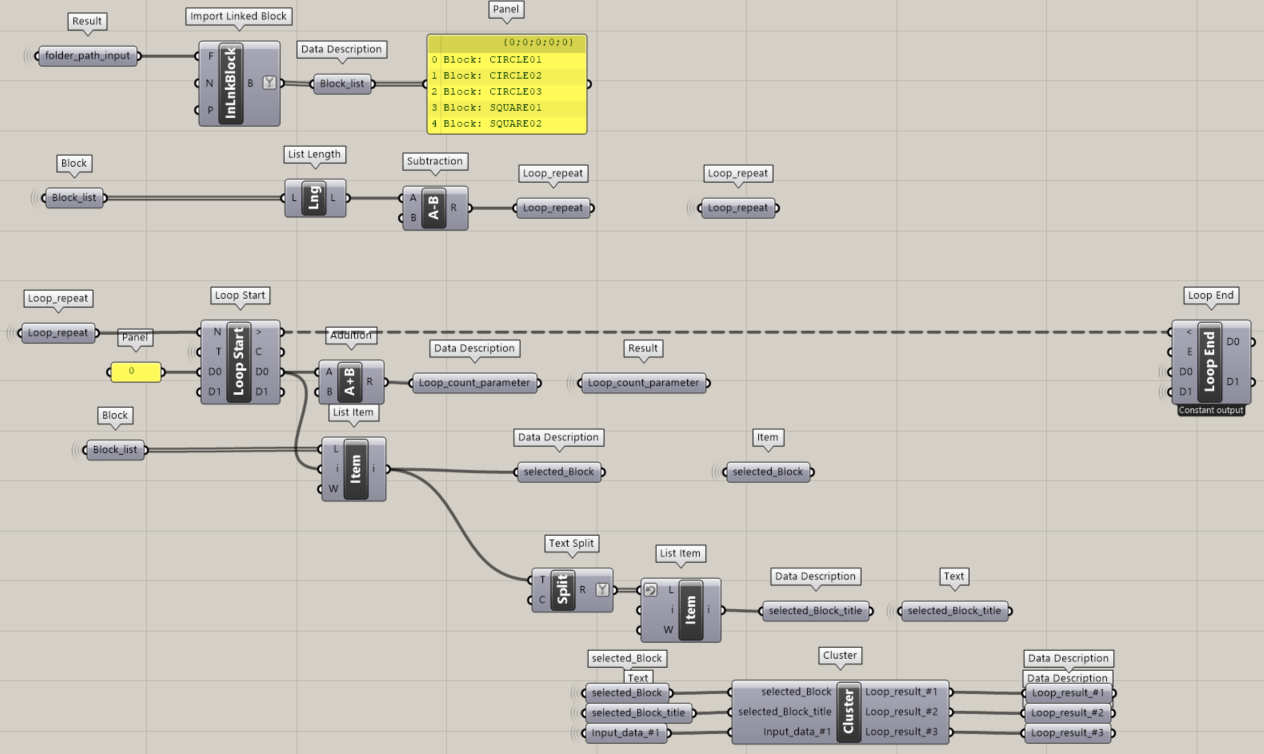Click the flatten icon on InLnkBlock B output
Viewport: 1264px width, 754px height.
click(268, 84)
